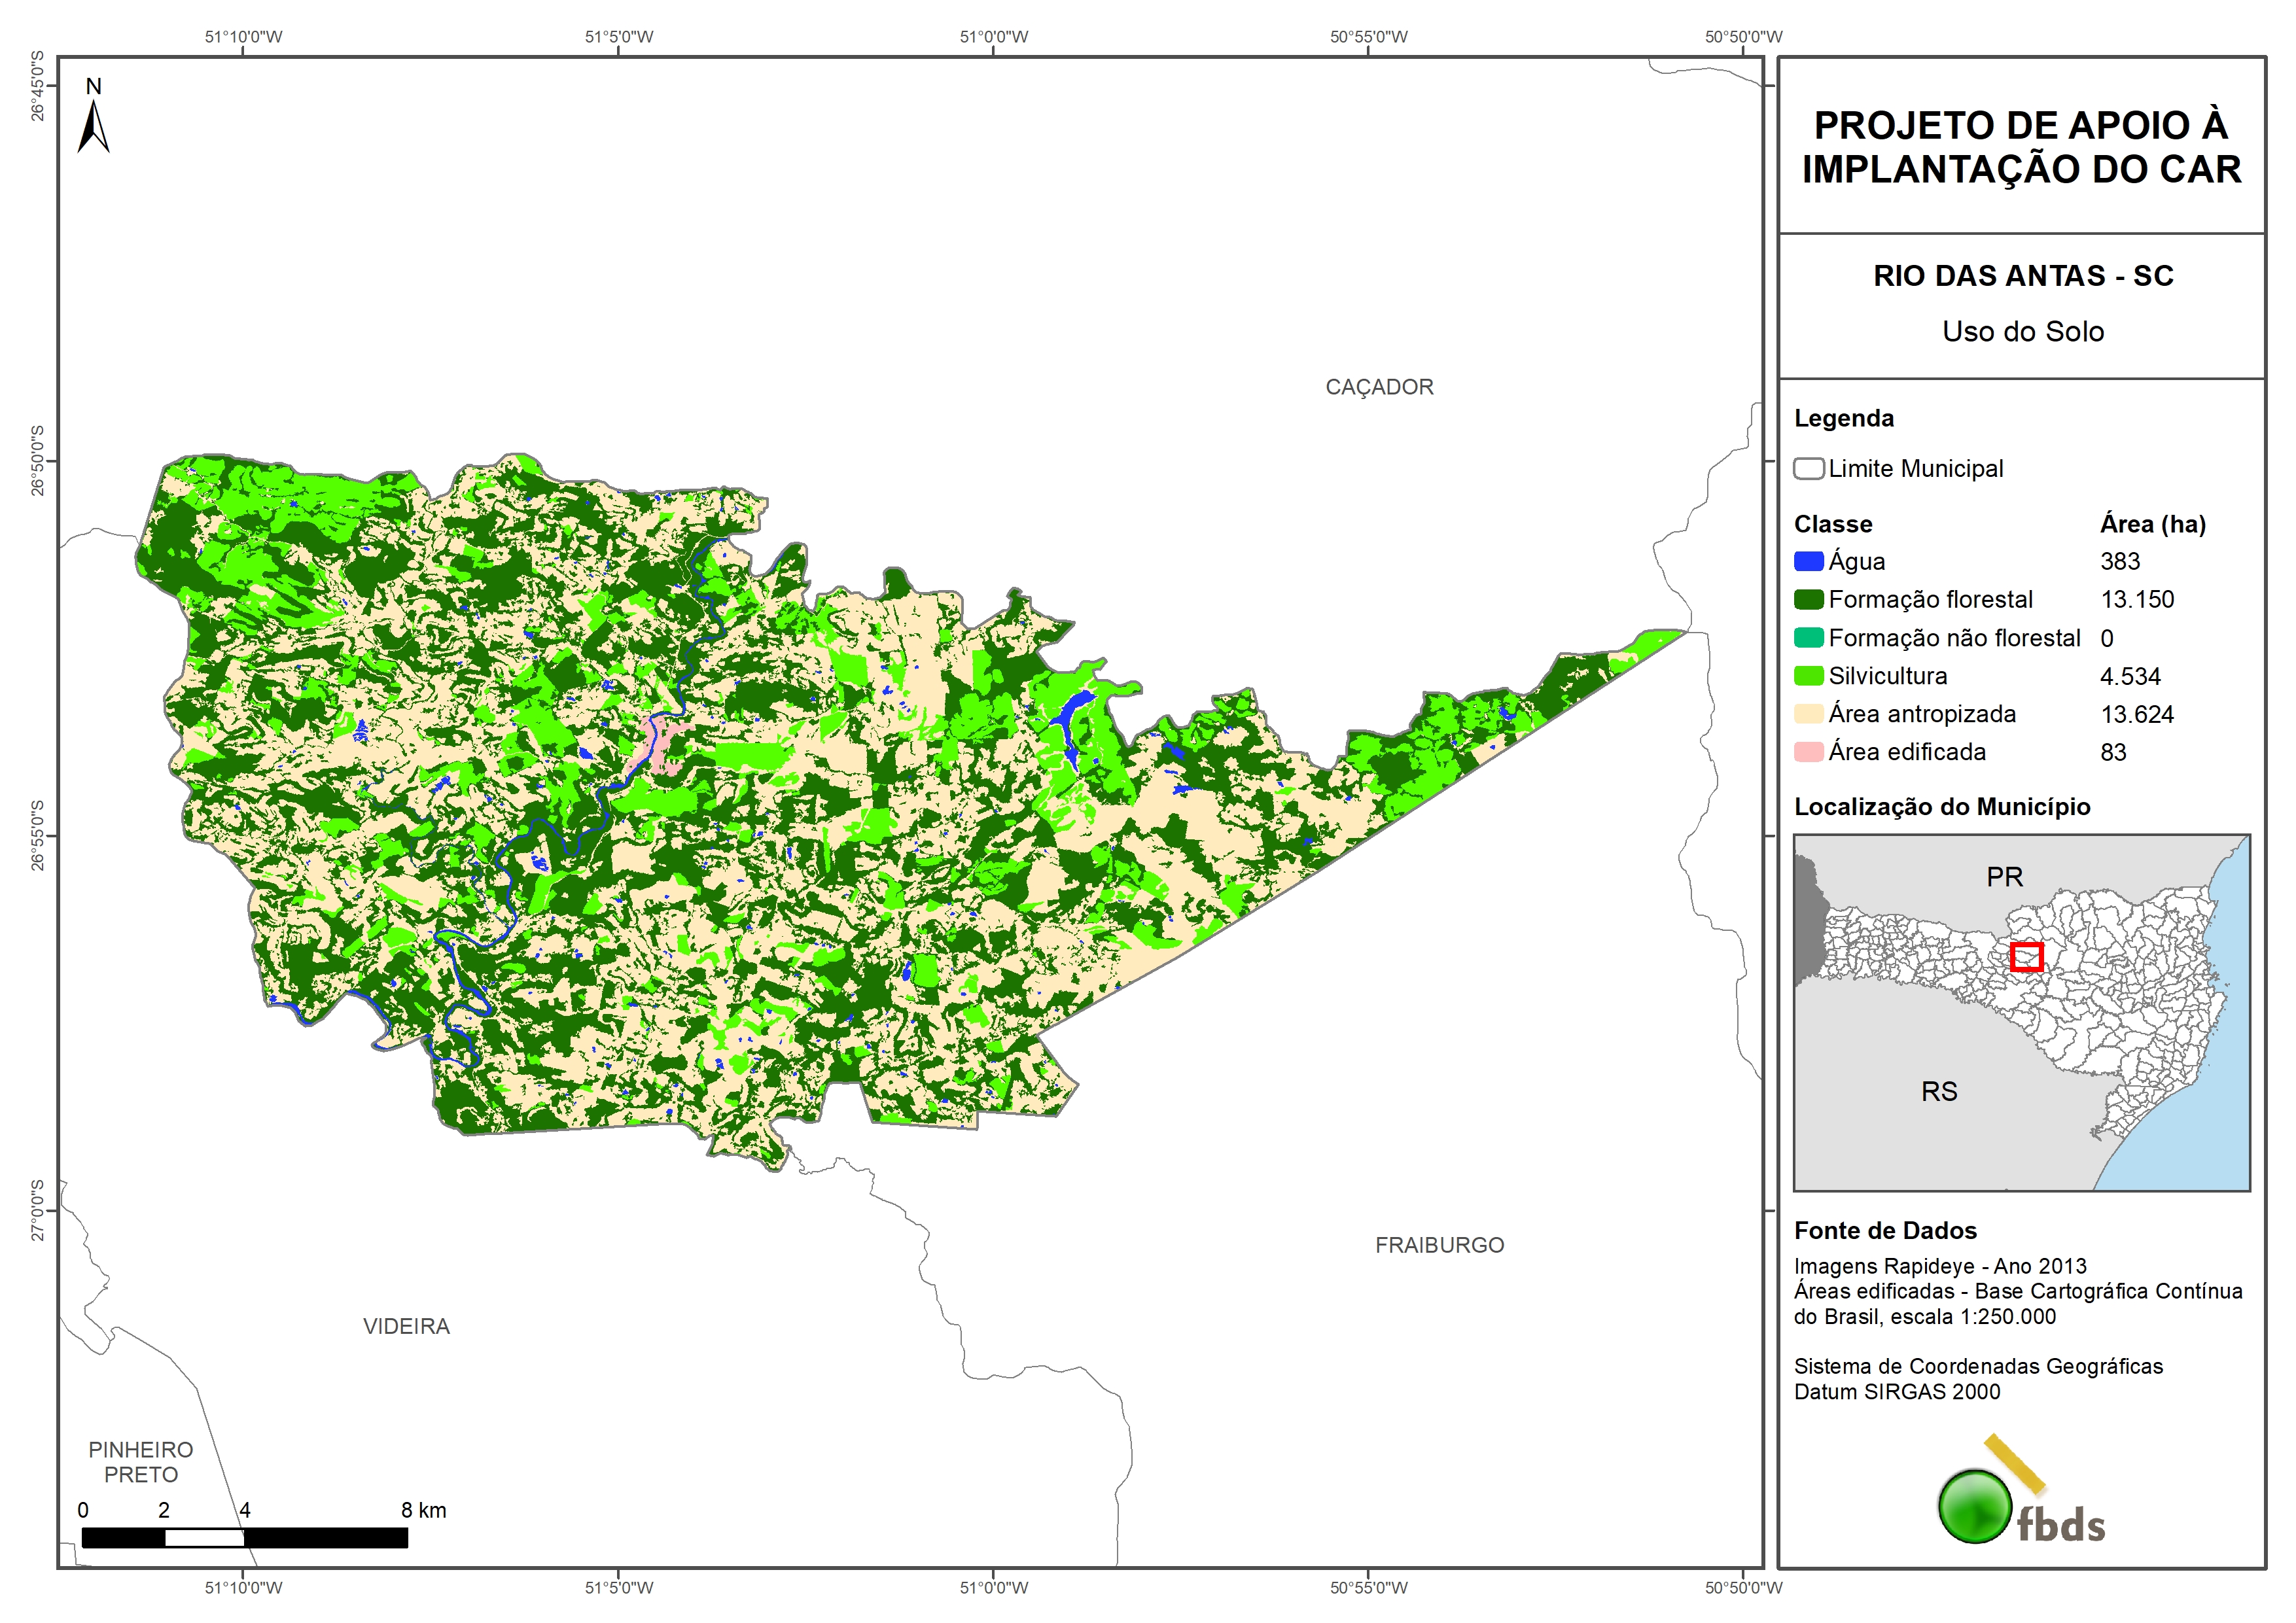The height and width of the screenshot is (1623, 2296).
Task: Click the yellow stripe above the fbds logo
Action: [x=2015, y=1464]
